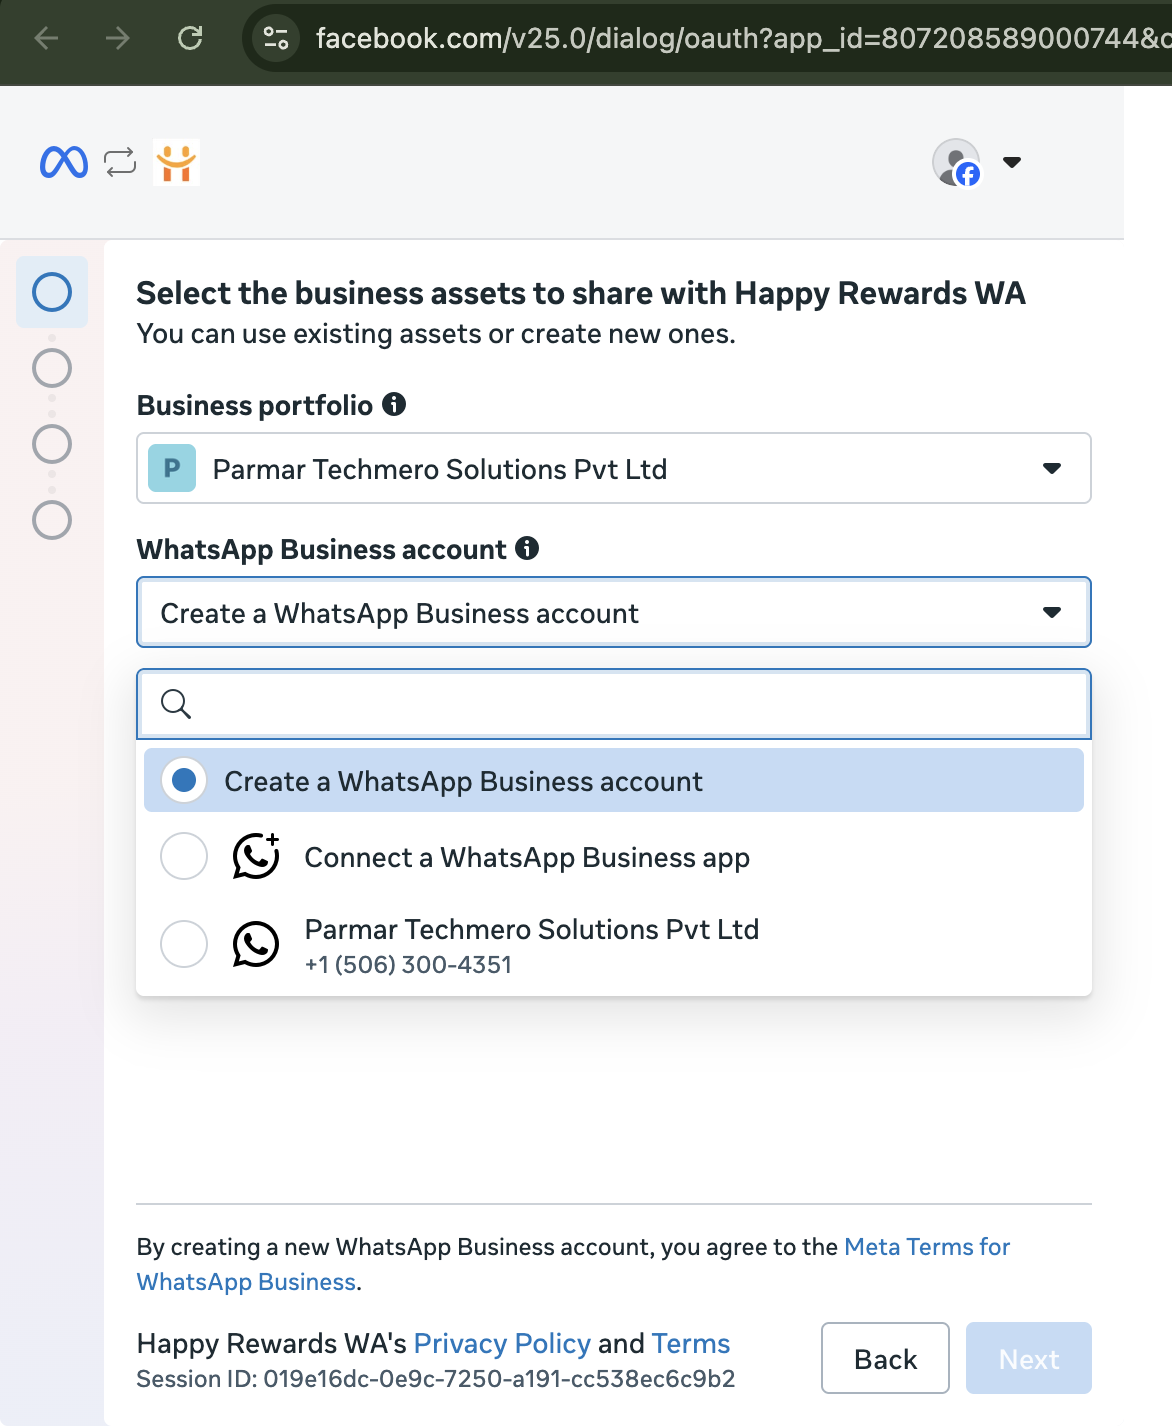Click the WhatsApp icon beside Parmar Techmero
The height and width of the screenshot is (1428, 1172).
coord(256,944)
